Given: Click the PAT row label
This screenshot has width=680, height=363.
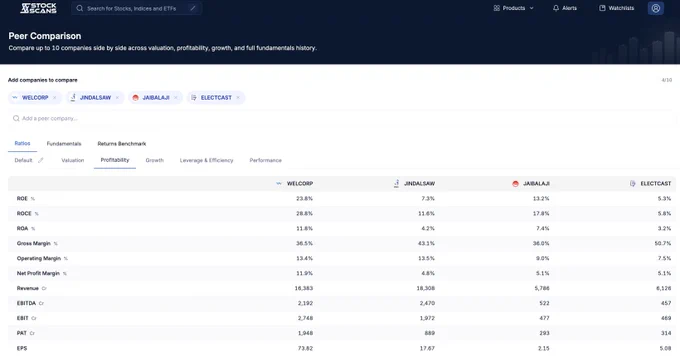Looking at the screenshot, I should tap(22, 333).
